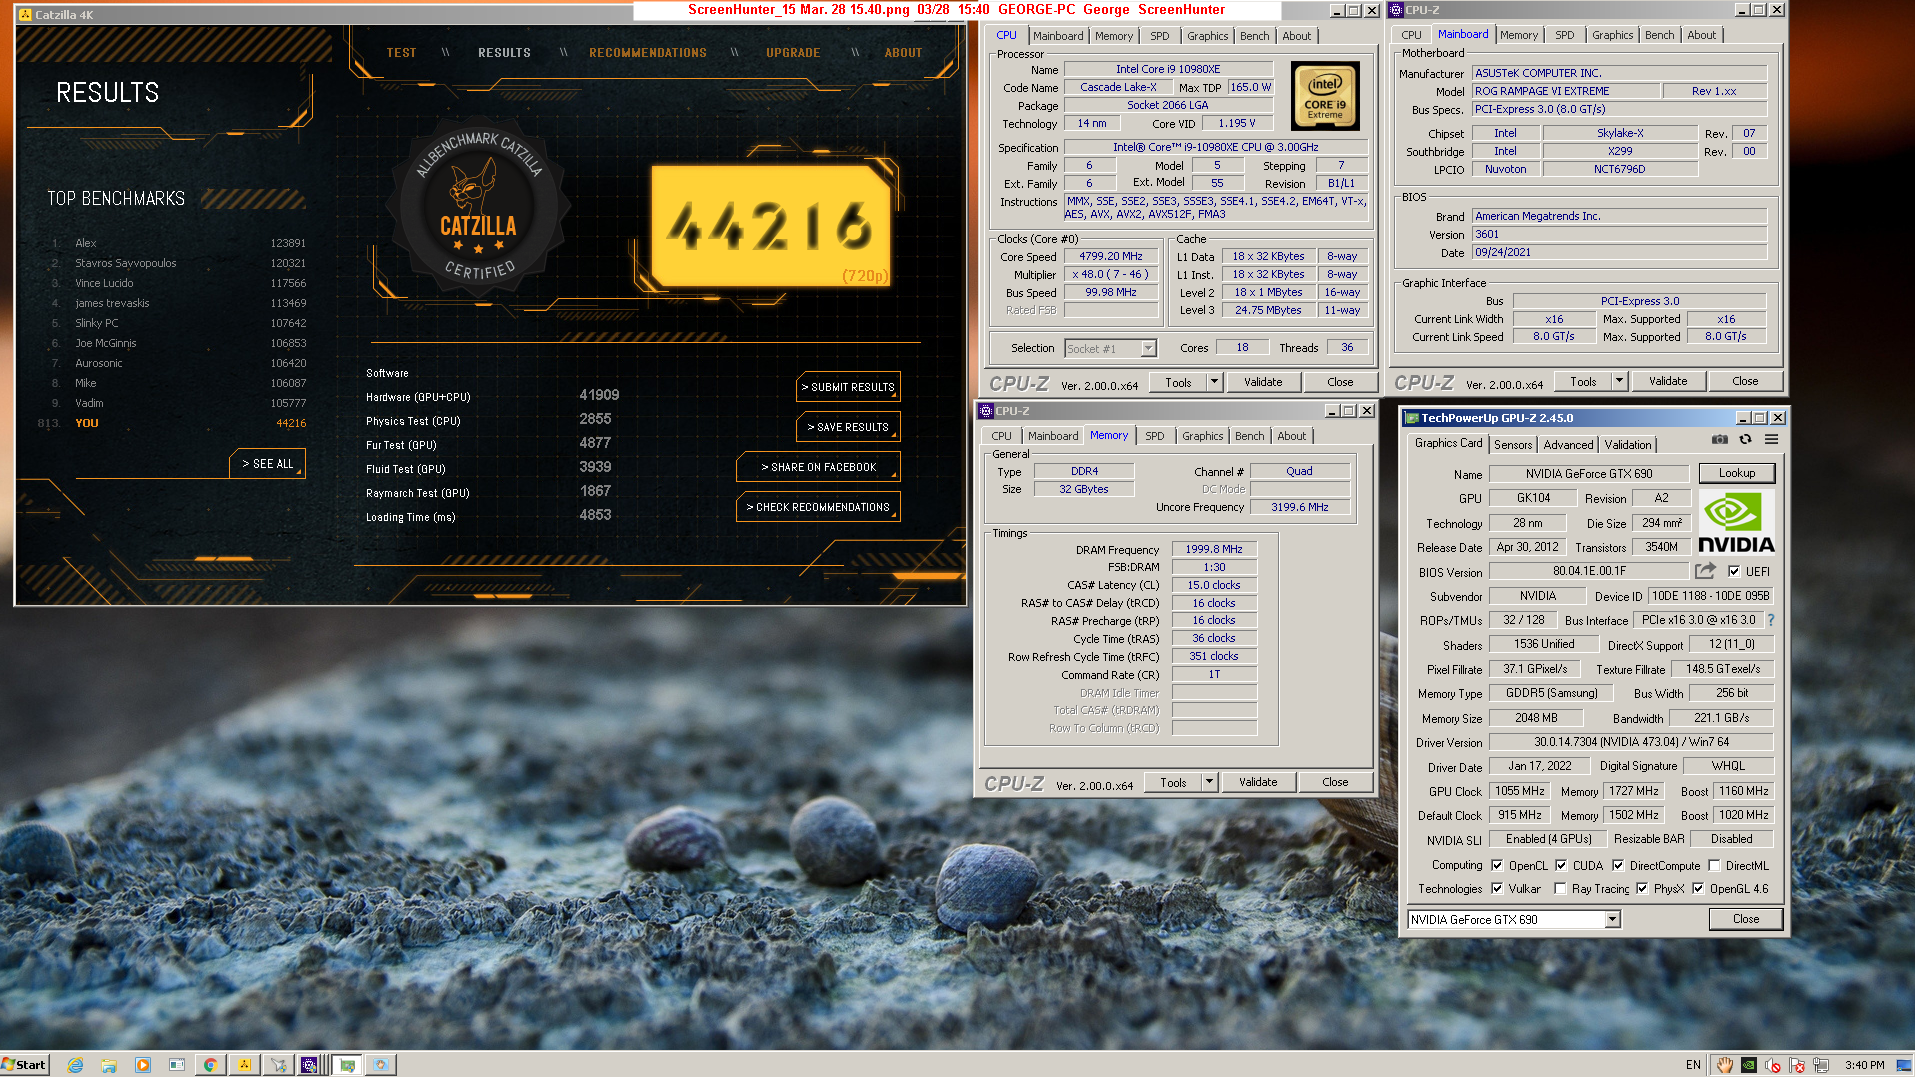Open the Action Center flag tray icon
This screenshot has width=1915, height=1077.
click(x=1797, y=1065)
